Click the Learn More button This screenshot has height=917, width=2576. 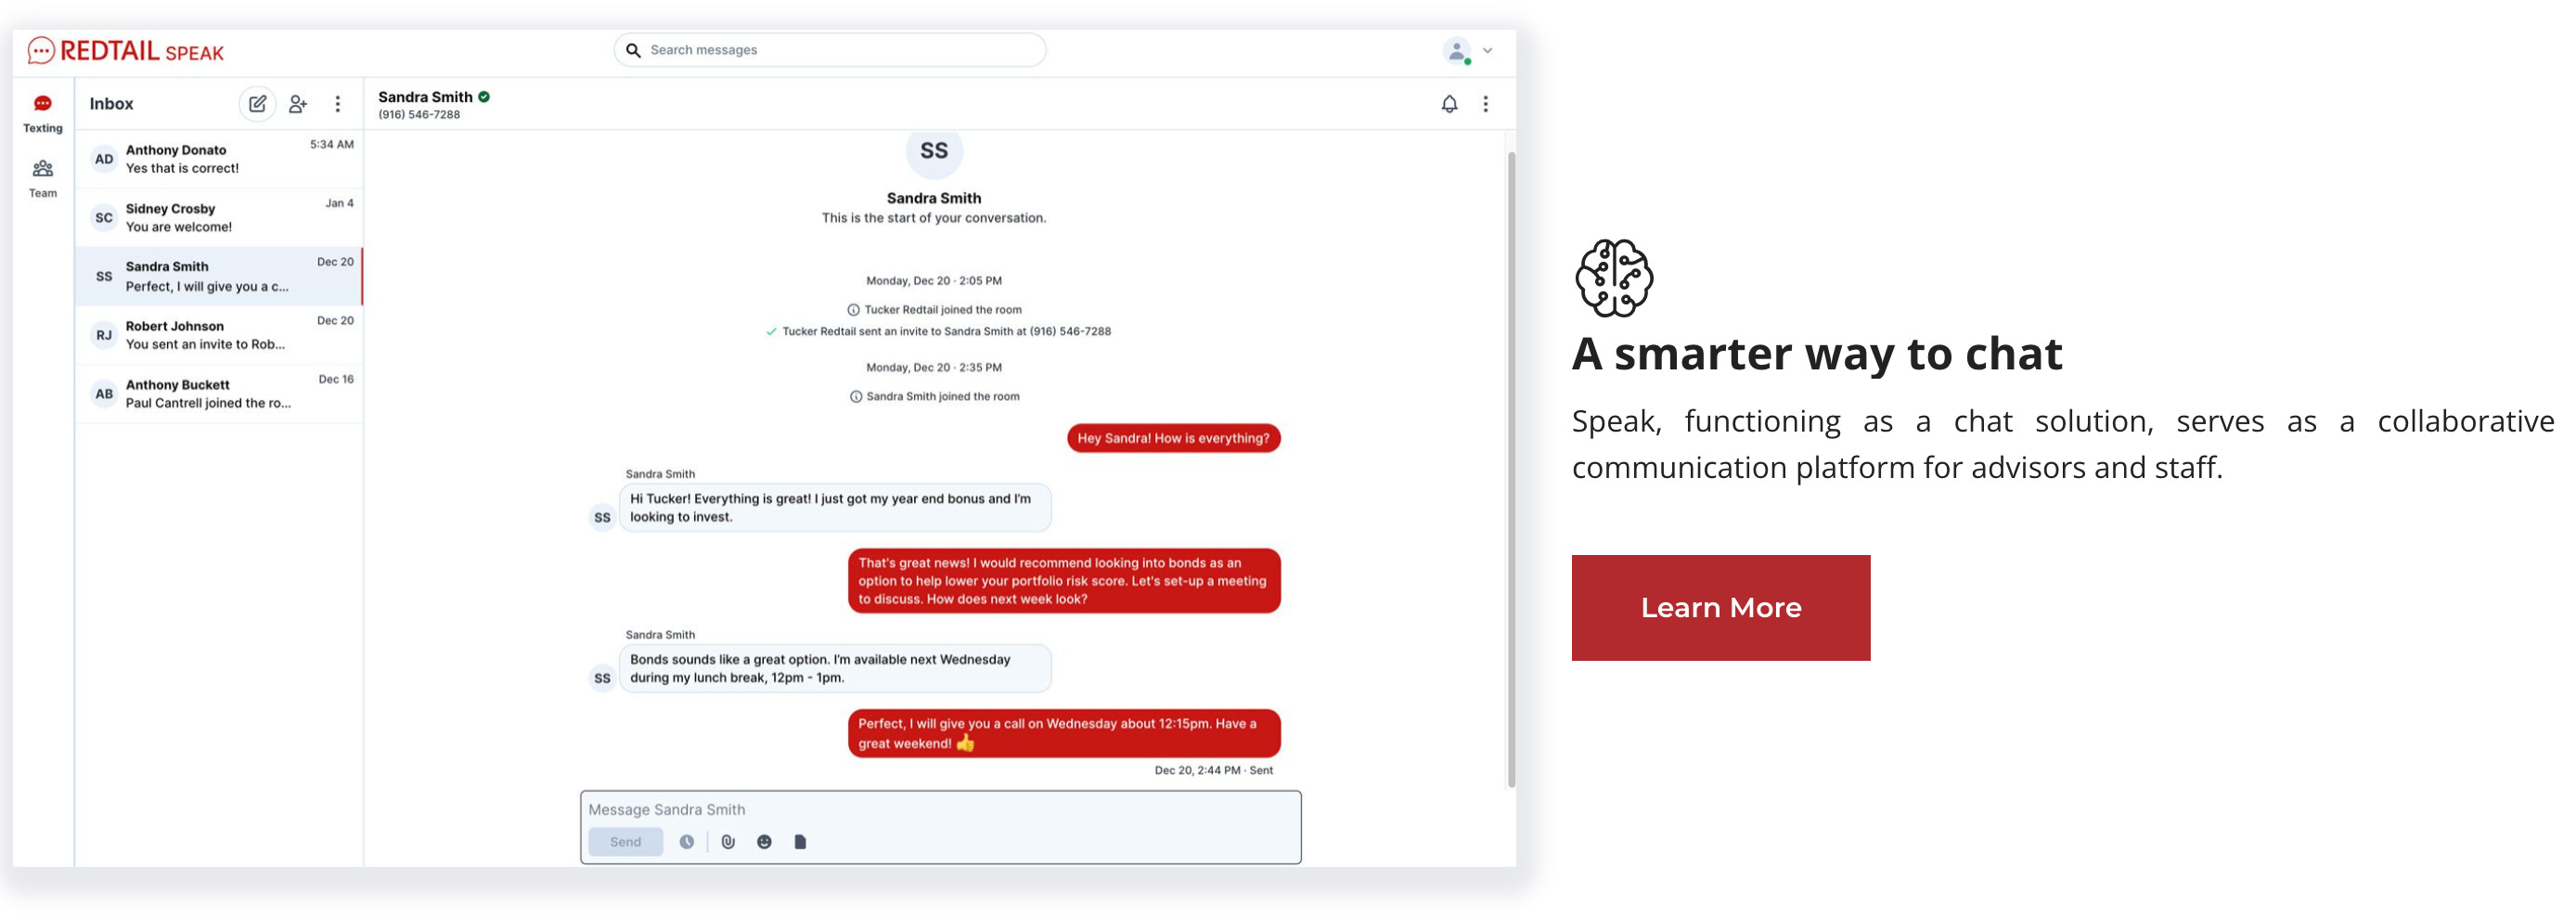click(x=1720, y=607)
